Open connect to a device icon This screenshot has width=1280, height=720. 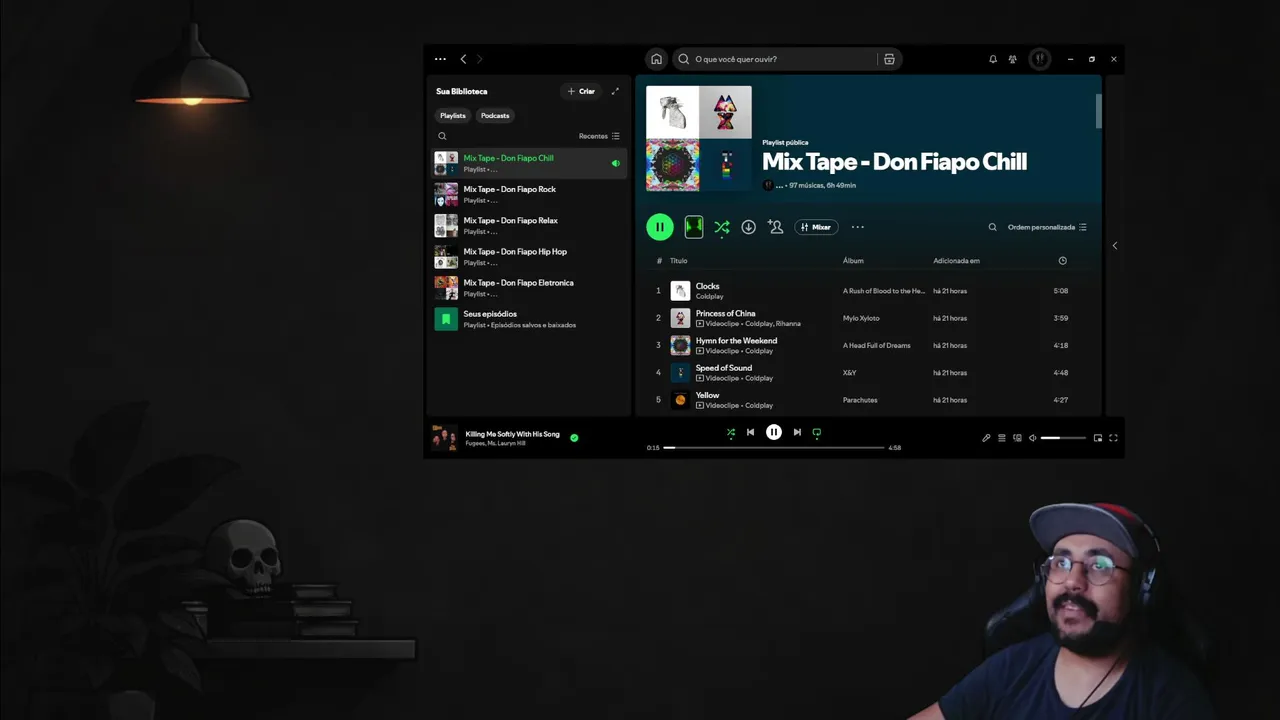(1017, 438)
